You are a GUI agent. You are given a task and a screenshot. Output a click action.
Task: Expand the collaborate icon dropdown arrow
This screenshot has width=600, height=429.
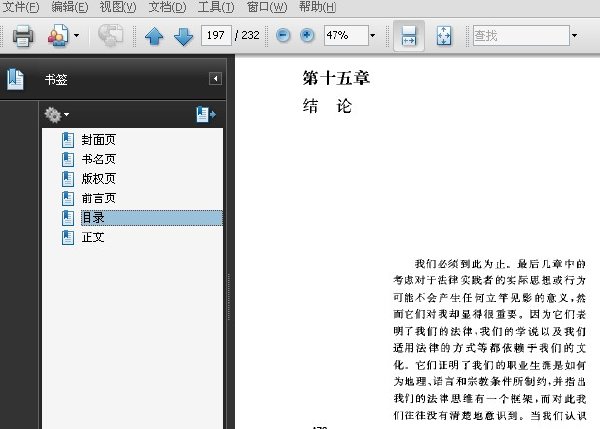77,36
